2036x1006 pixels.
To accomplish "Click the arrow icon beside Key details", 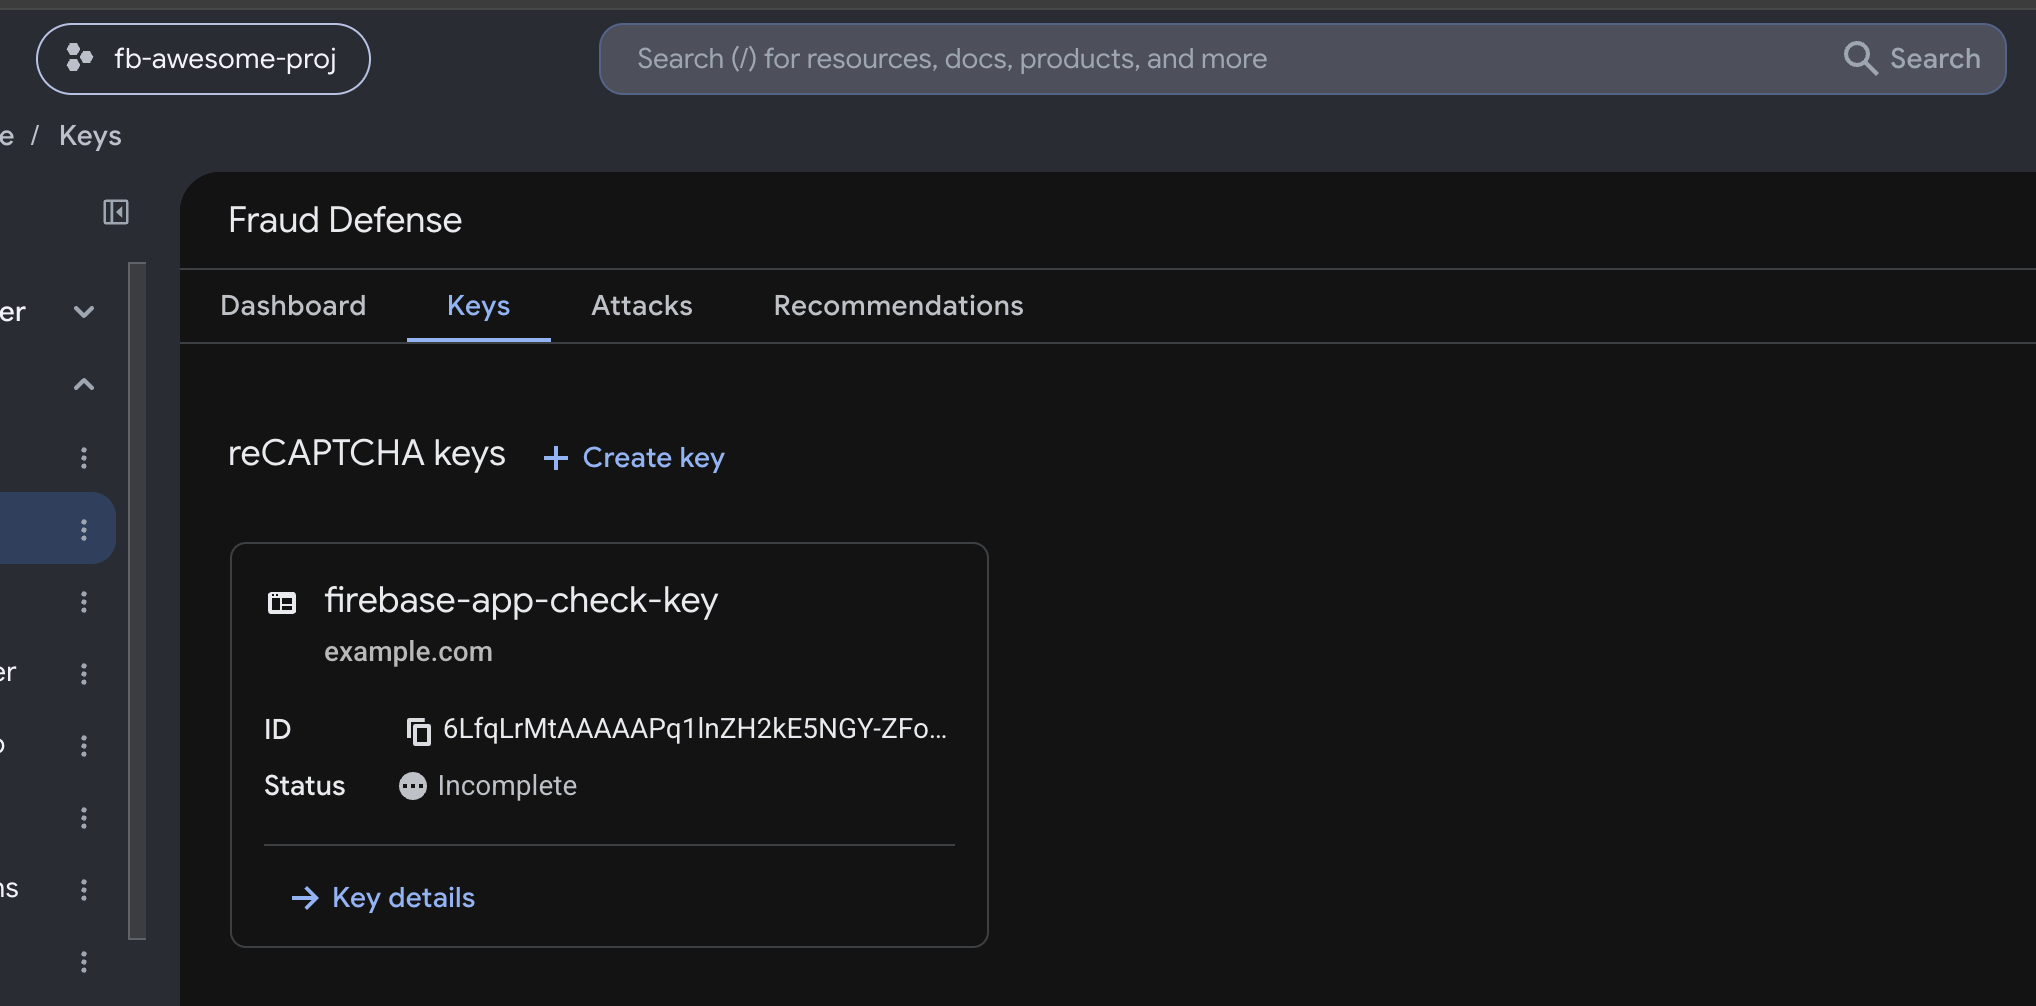I will pos(305,898).
